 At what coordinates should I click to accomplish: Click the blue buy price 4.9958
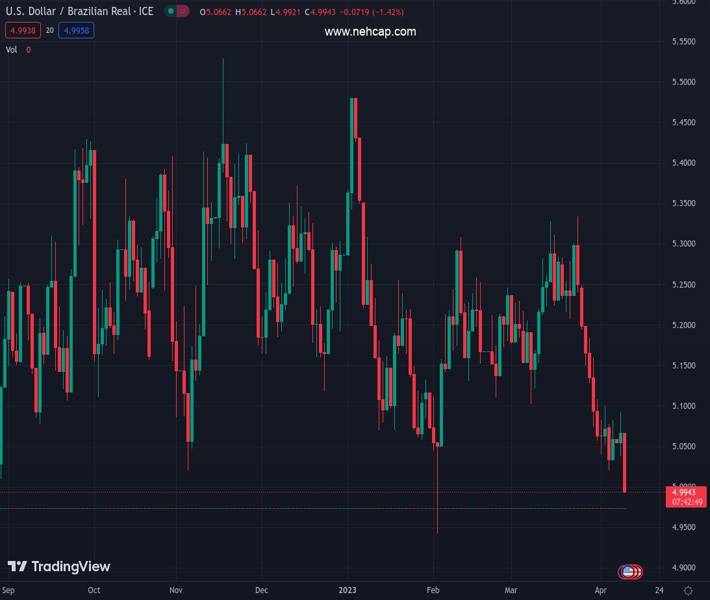pyautogui.click(x=76, y=31)
